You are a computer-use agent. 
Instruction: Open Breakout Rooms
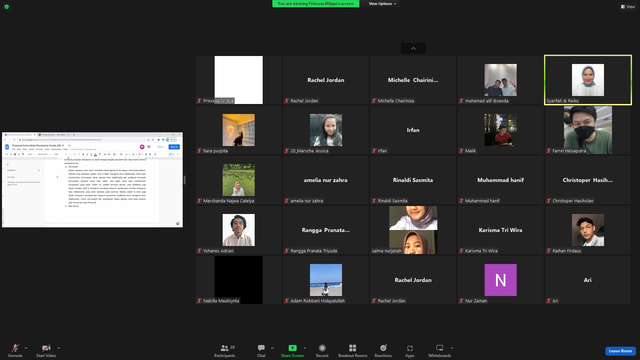click(x=353, y=350)
